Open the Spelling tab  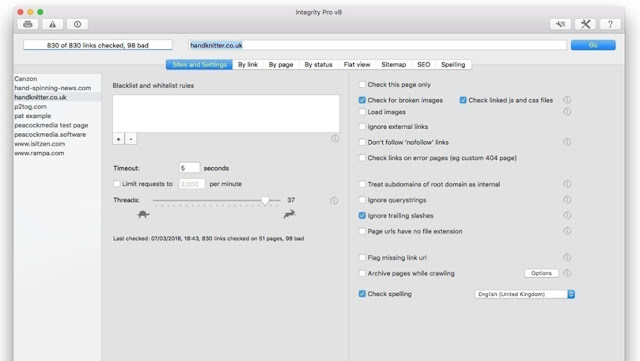coord(453,65)
